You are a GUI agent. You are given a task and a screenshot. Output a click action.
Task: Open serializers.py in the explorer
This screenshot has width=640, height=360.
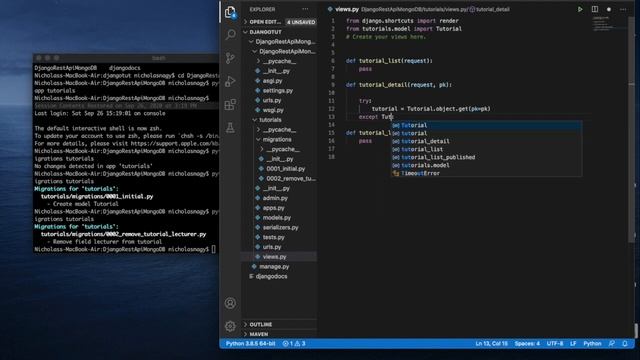point(280,227)
